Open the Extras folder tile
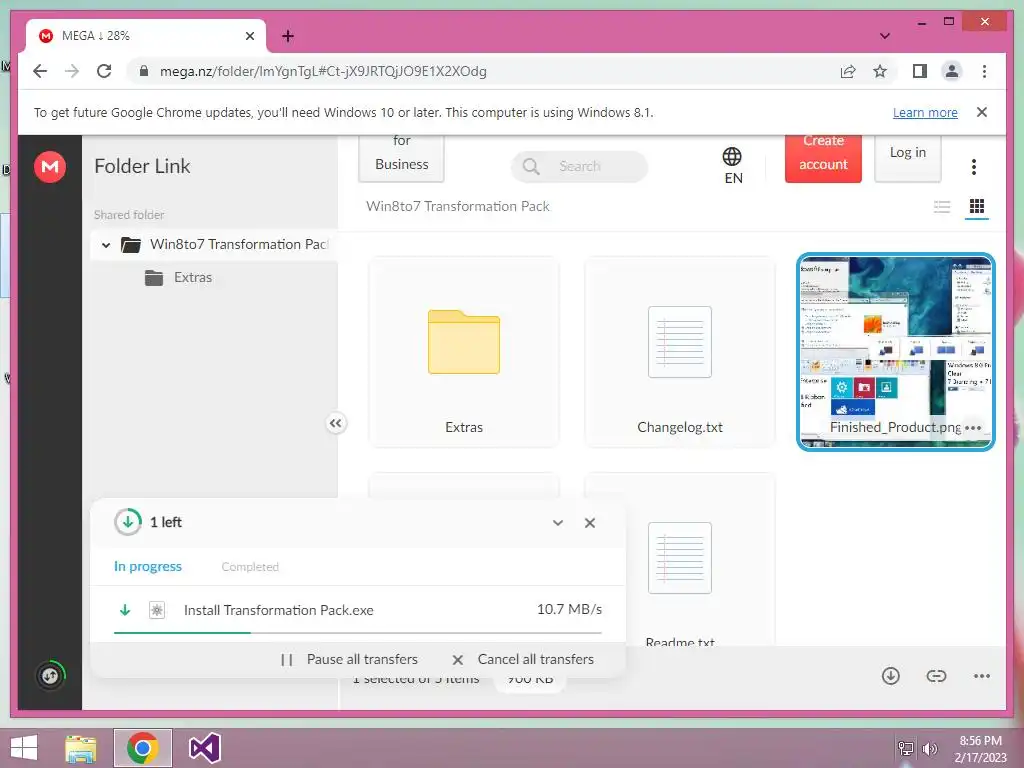The image size is (1024, 768). (x=464, y=353)
